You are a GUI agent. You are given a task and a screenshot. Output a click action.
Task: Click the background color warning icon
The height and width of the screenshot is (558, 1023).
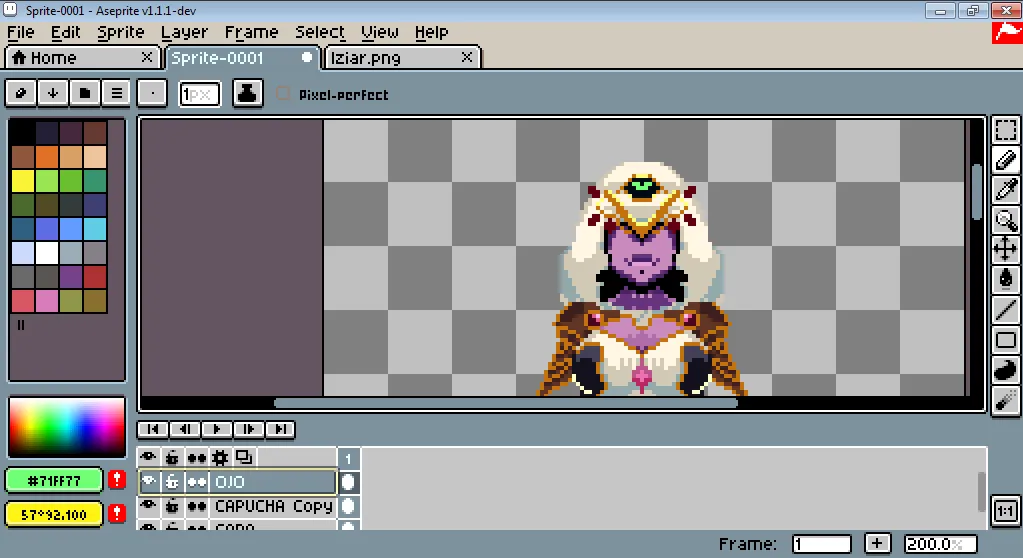117,514
